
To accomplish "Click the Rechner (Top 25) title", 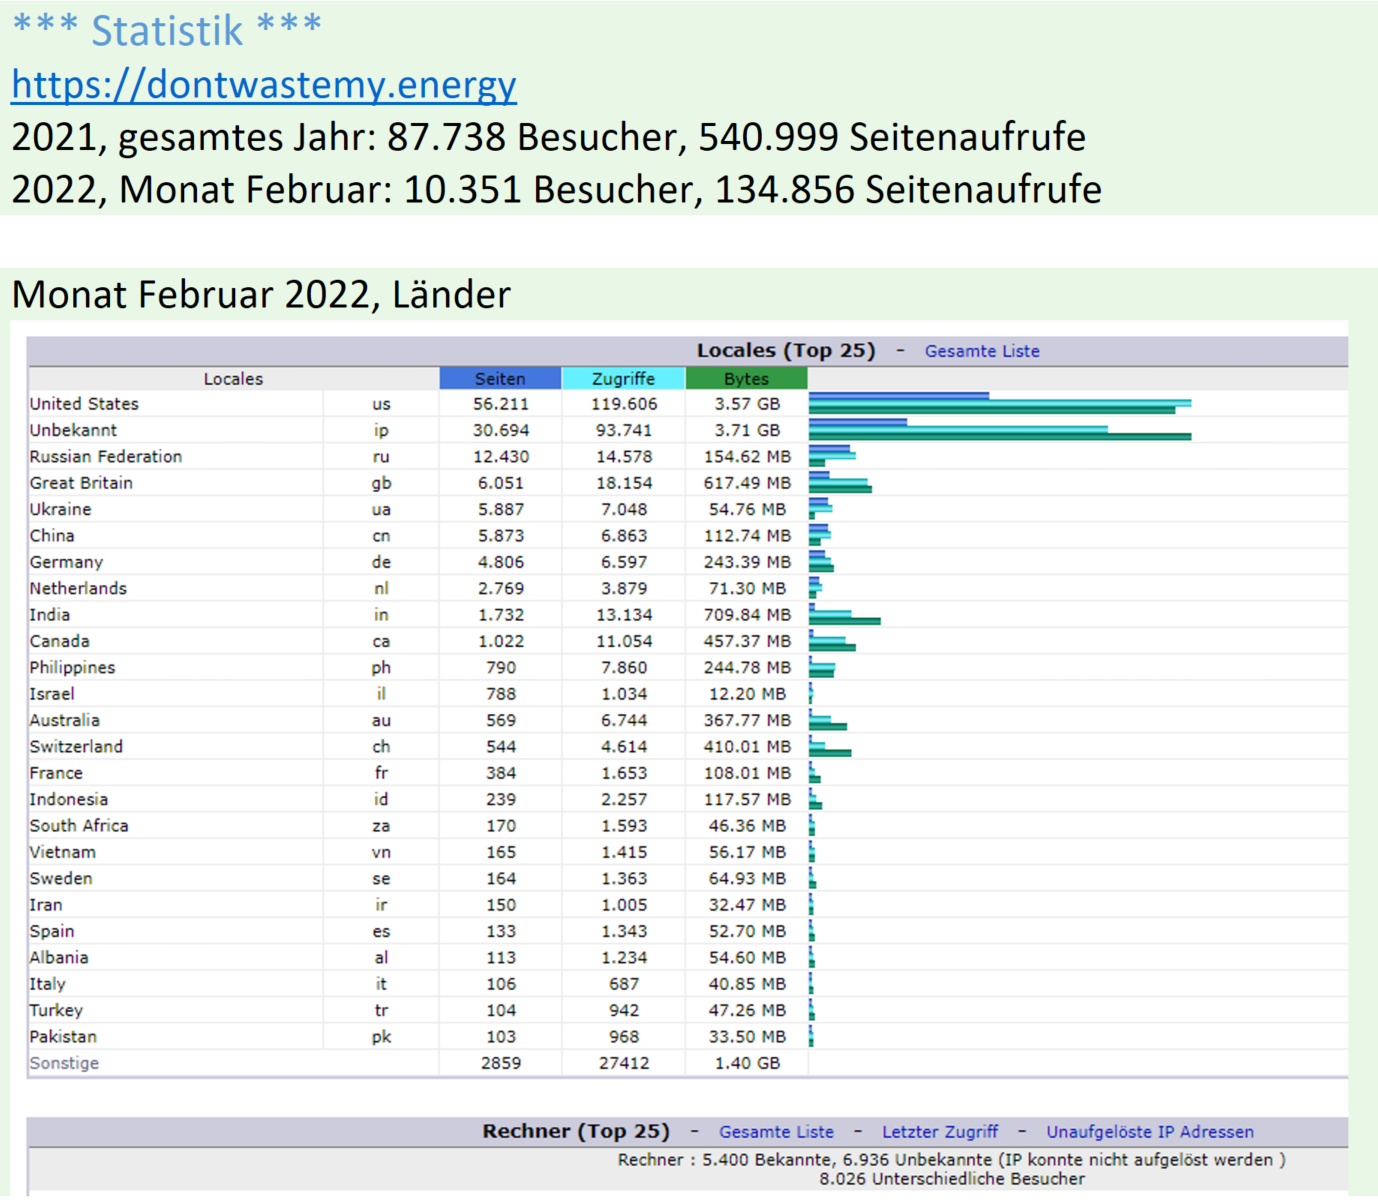I will click(575, 1132).
